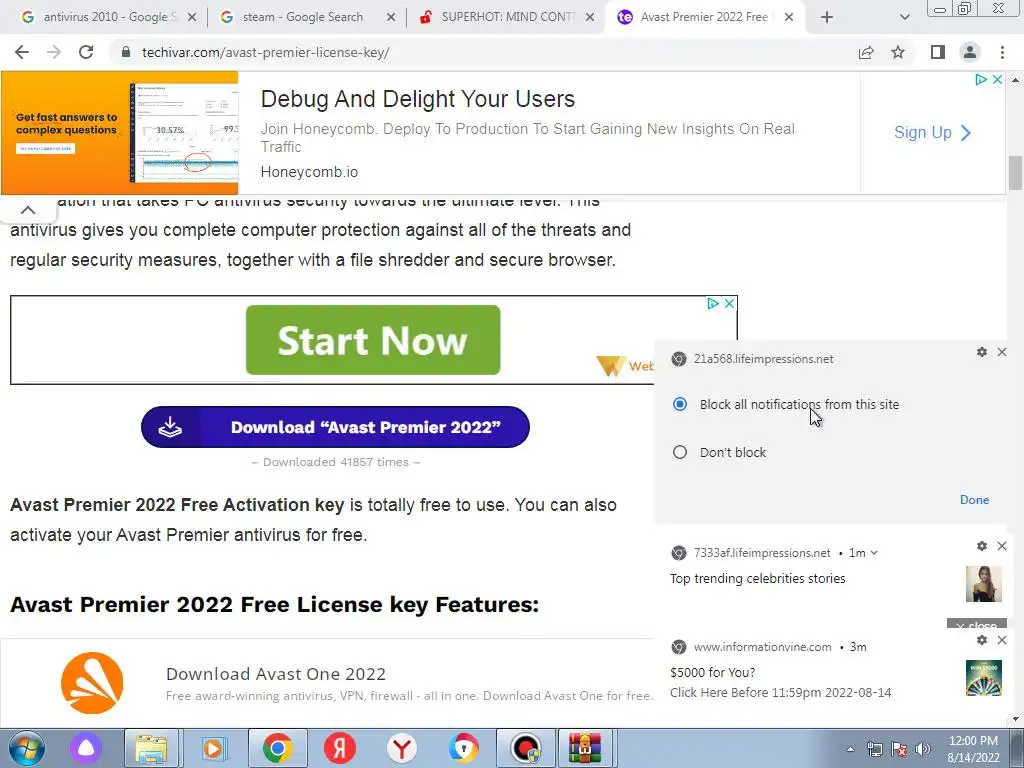Click Done in the notification settings
1024x768 pixels.
tap(974, 500)
